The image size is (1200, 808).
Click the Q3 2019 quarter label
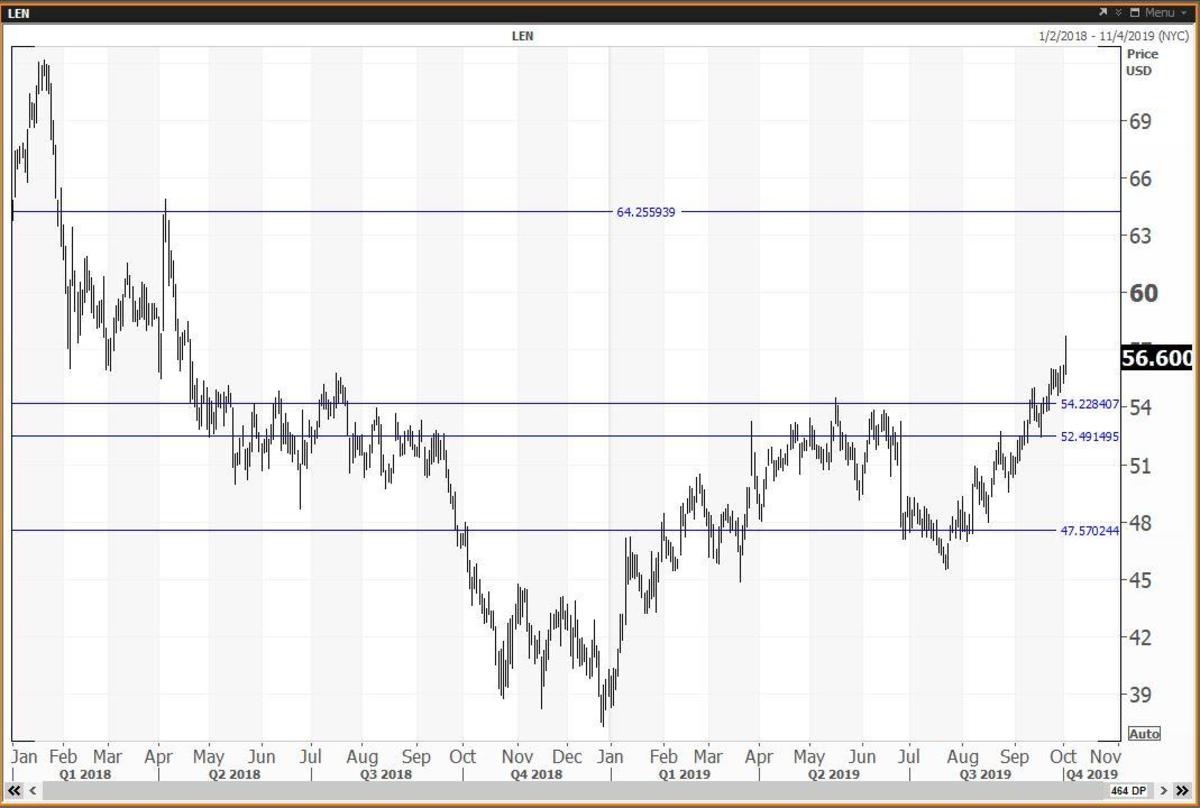coord(986,774)
